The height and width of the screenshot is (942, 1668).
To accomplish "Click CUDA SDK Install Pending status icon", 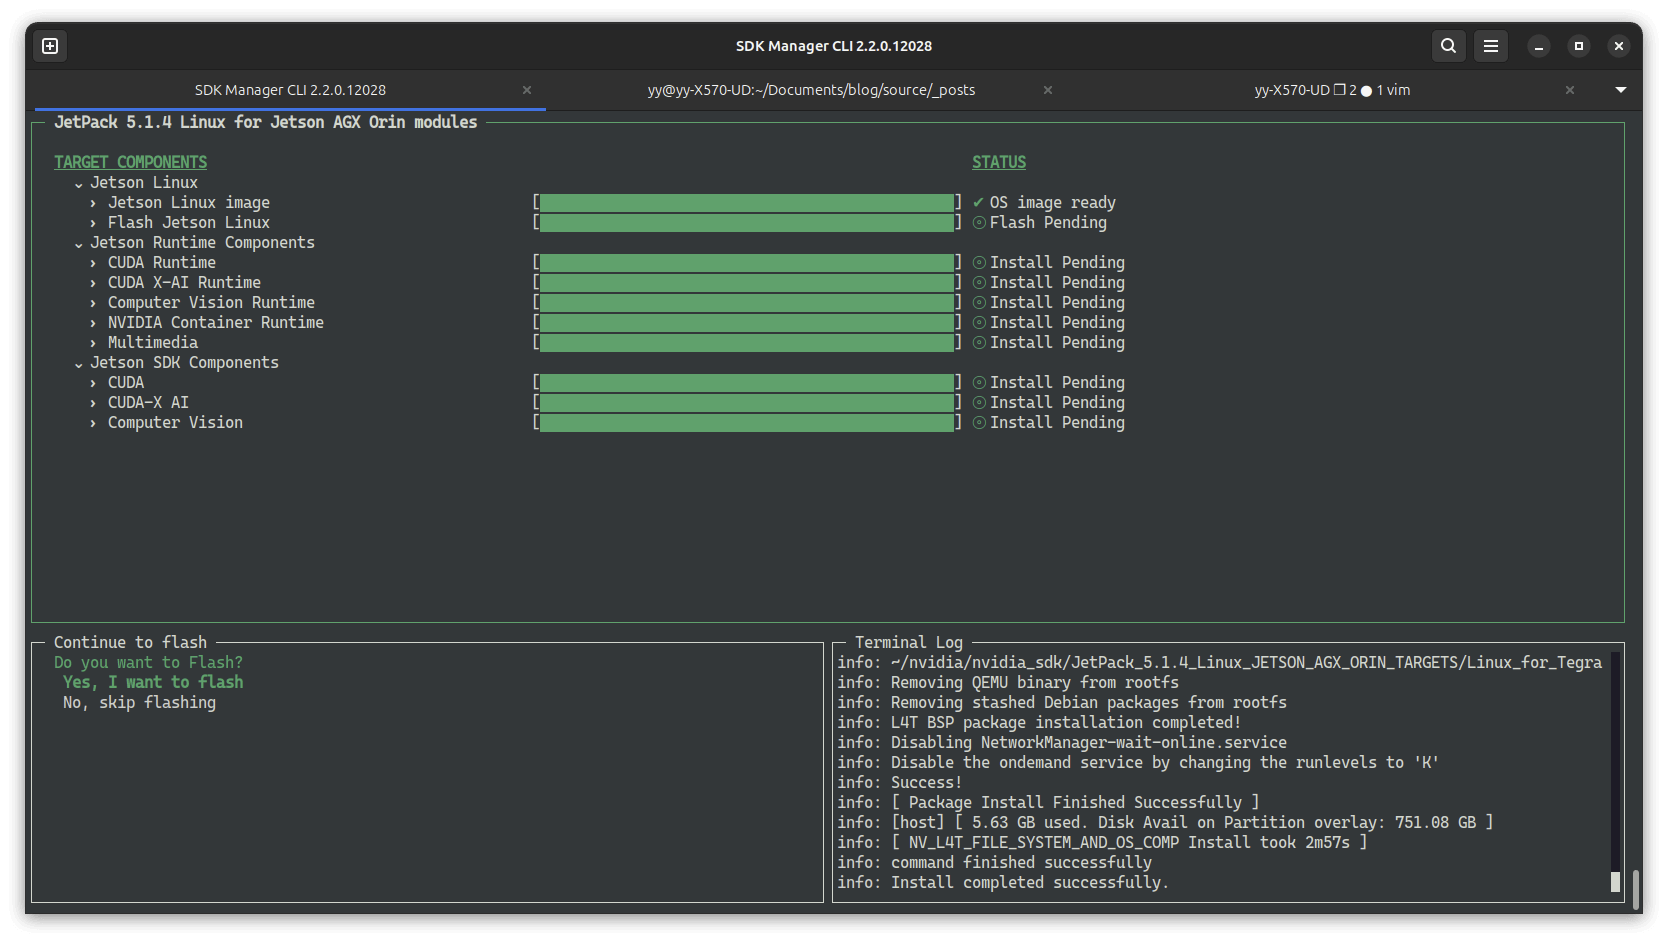I will (980, 383).
